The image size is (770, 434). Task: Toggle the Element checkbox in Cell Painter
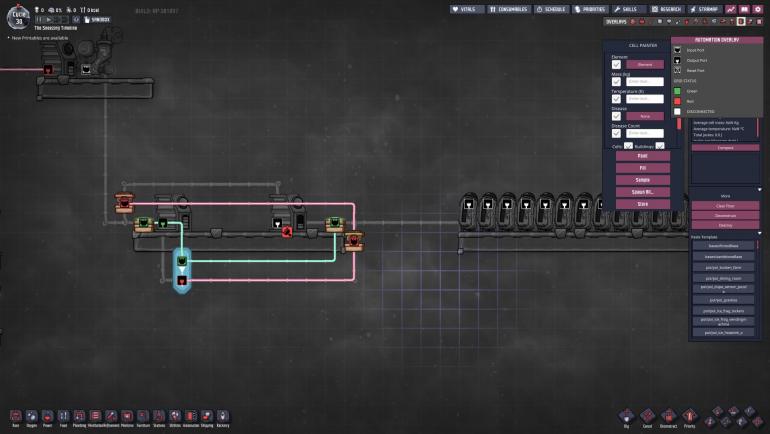click(617, 64)
